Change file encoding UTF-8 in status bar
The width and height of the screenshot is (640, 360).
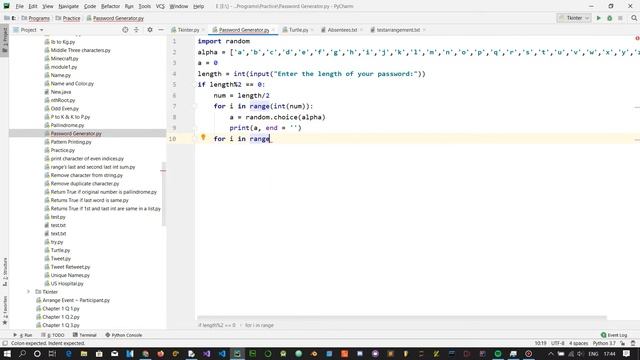tap(558, 343)
